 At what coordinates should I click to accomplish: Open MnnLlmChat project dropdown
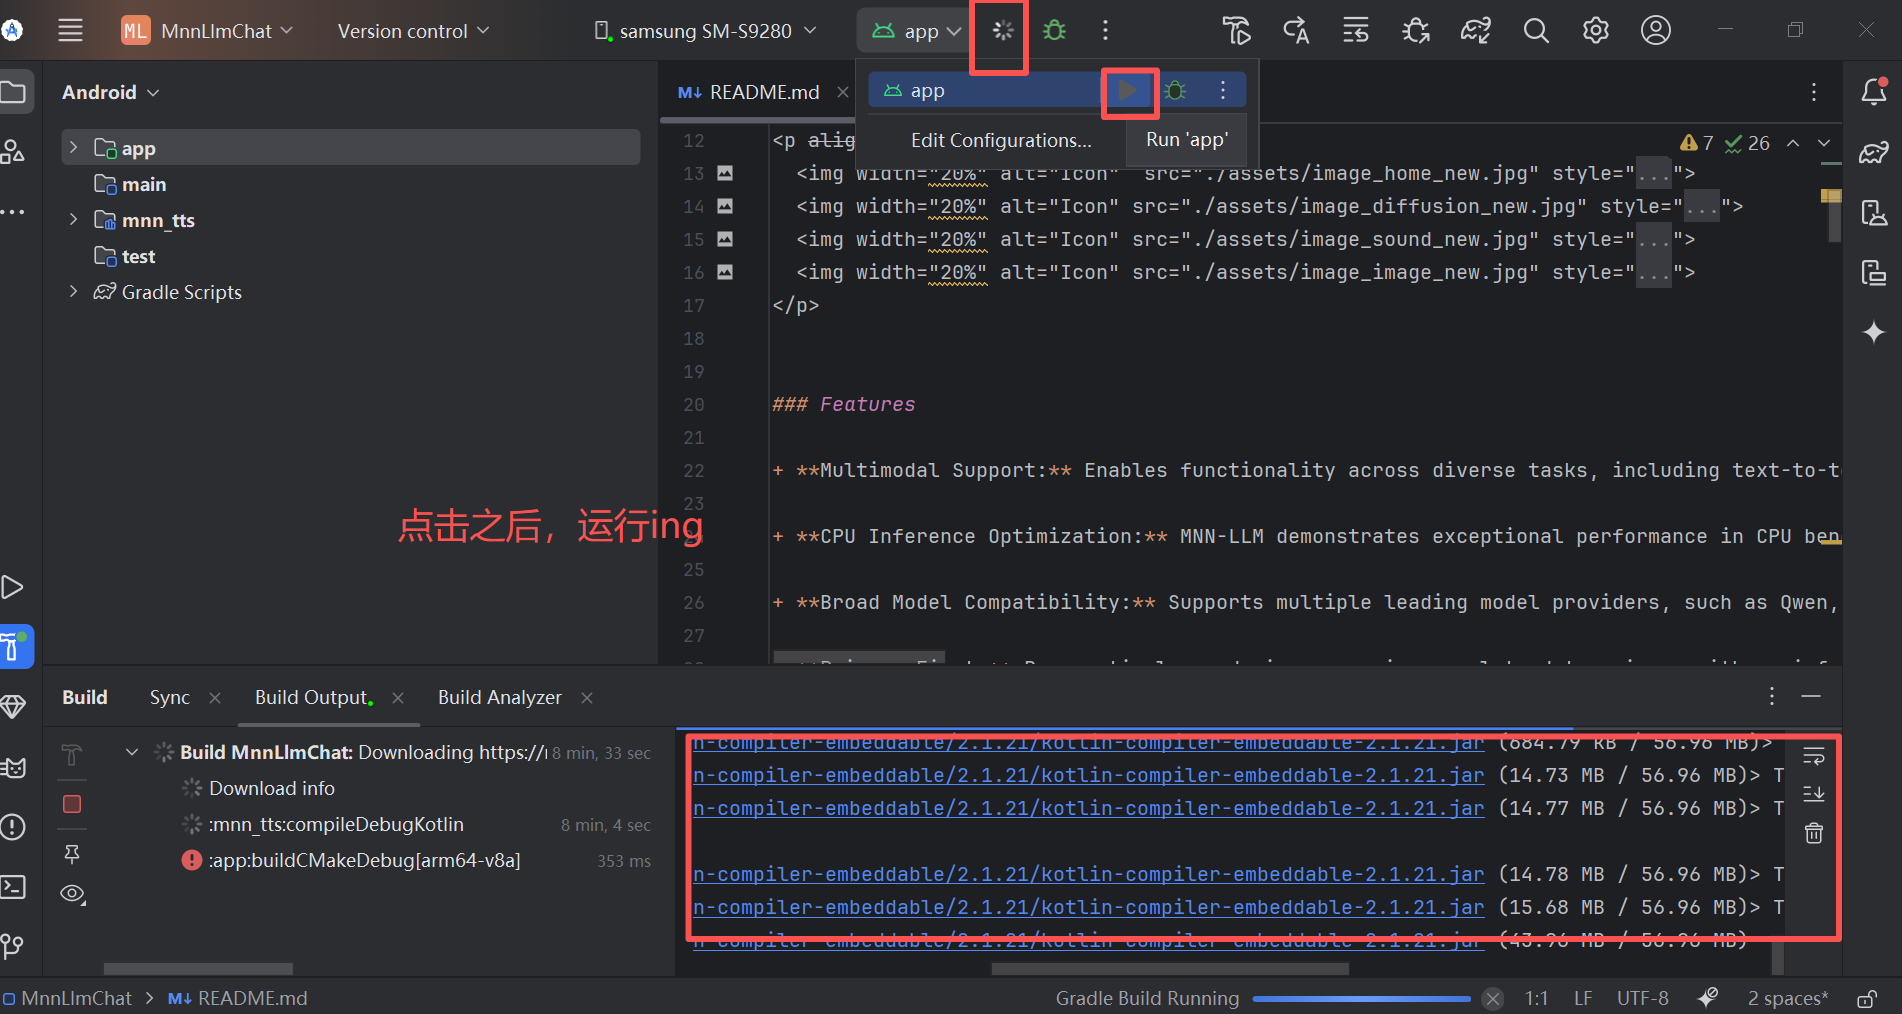[x=208, y=30]
